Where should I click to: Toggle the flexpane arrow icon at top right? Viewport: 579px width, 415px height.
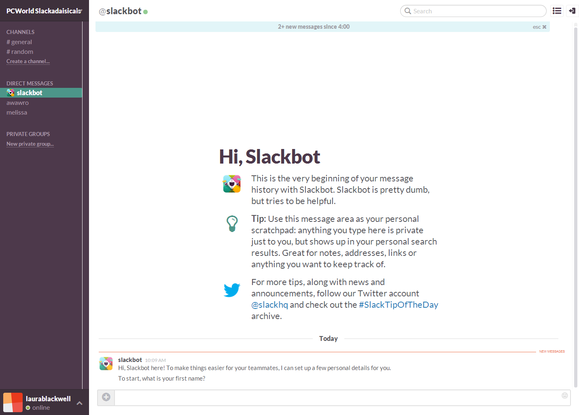click(572, 11)
